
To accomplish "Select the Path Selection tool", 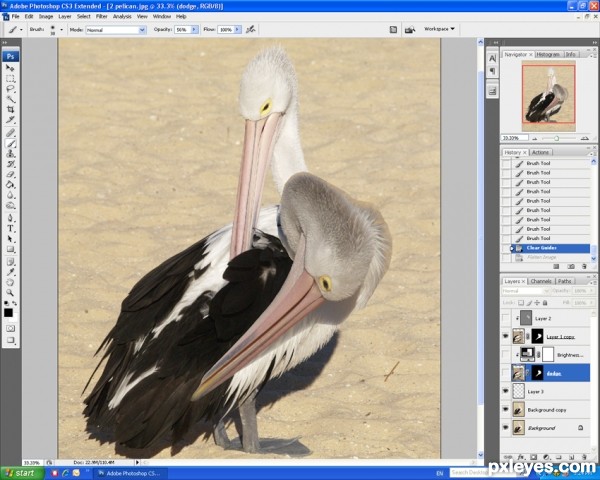I will (x=10, y=239).
